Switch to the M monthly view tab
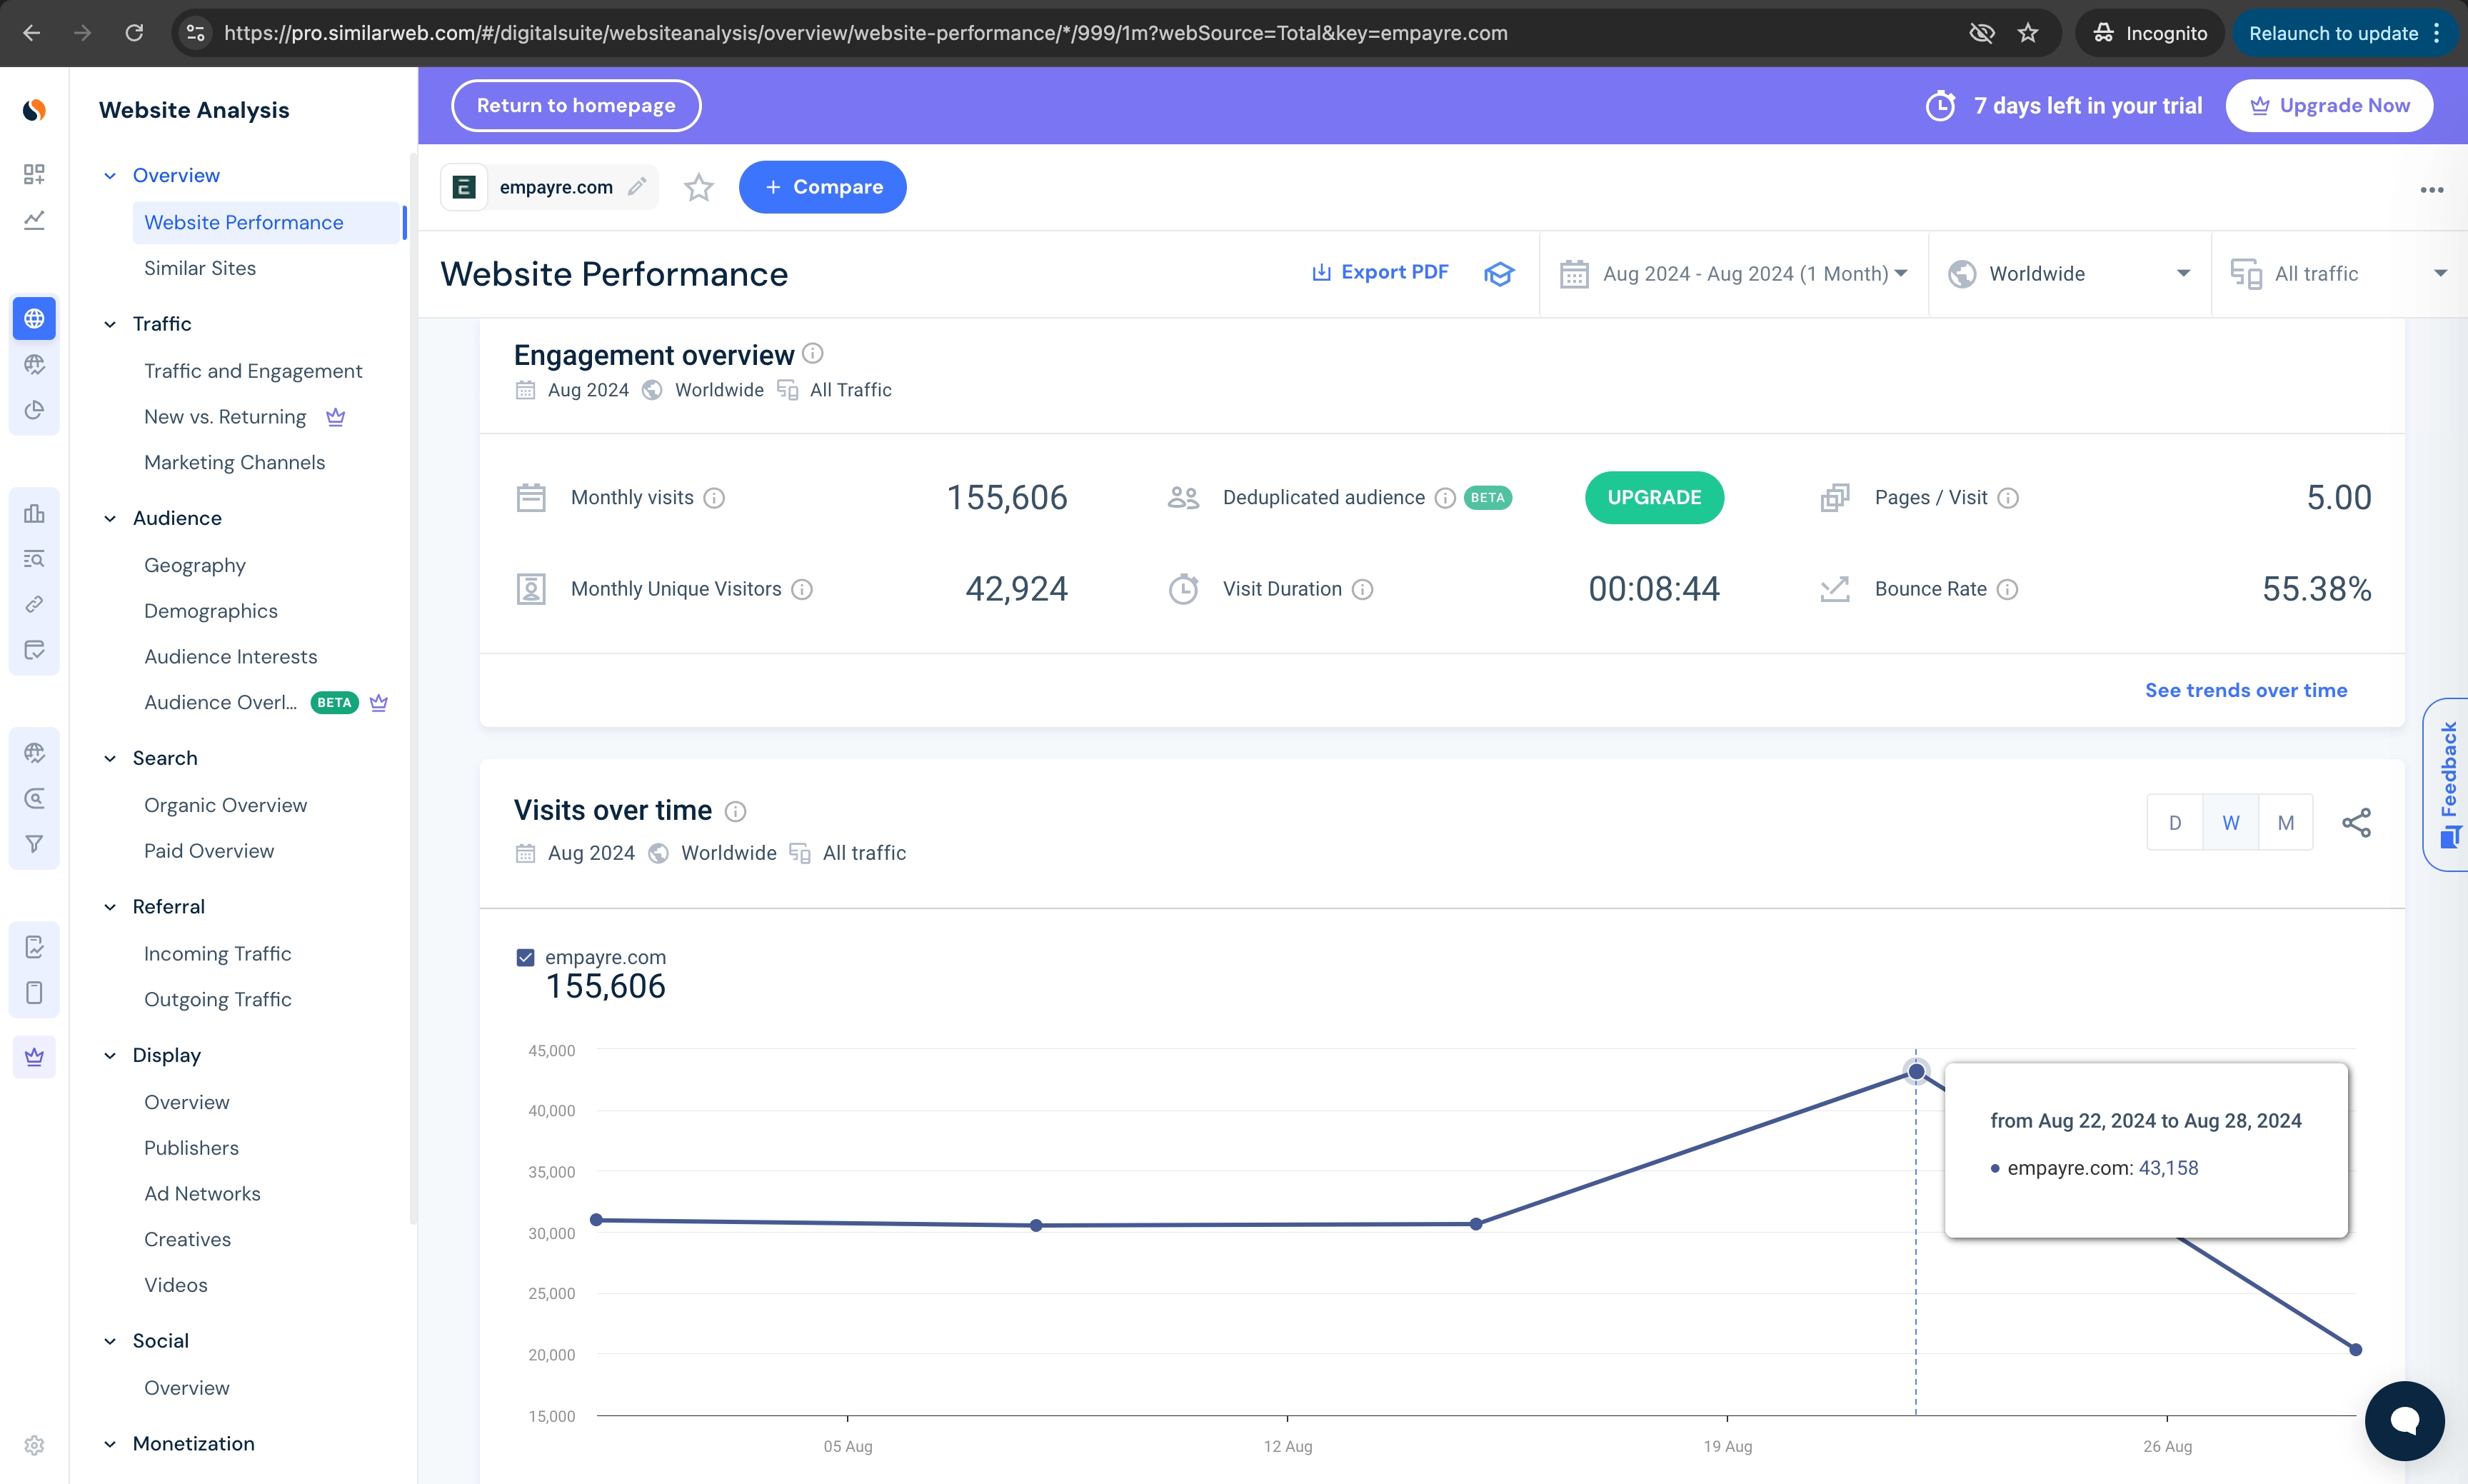2468x1484 pixels. click(2286, 821)
